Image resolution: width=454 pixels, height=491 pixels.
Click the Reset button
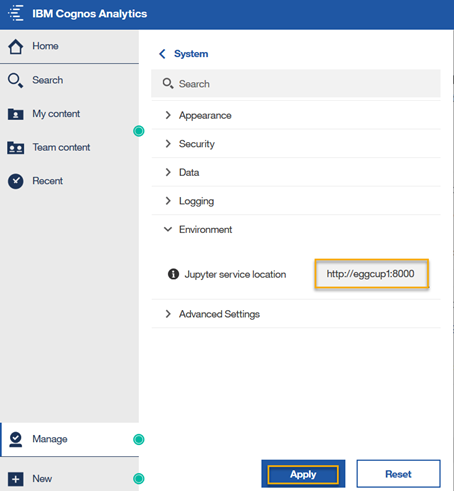click(398, 474)
